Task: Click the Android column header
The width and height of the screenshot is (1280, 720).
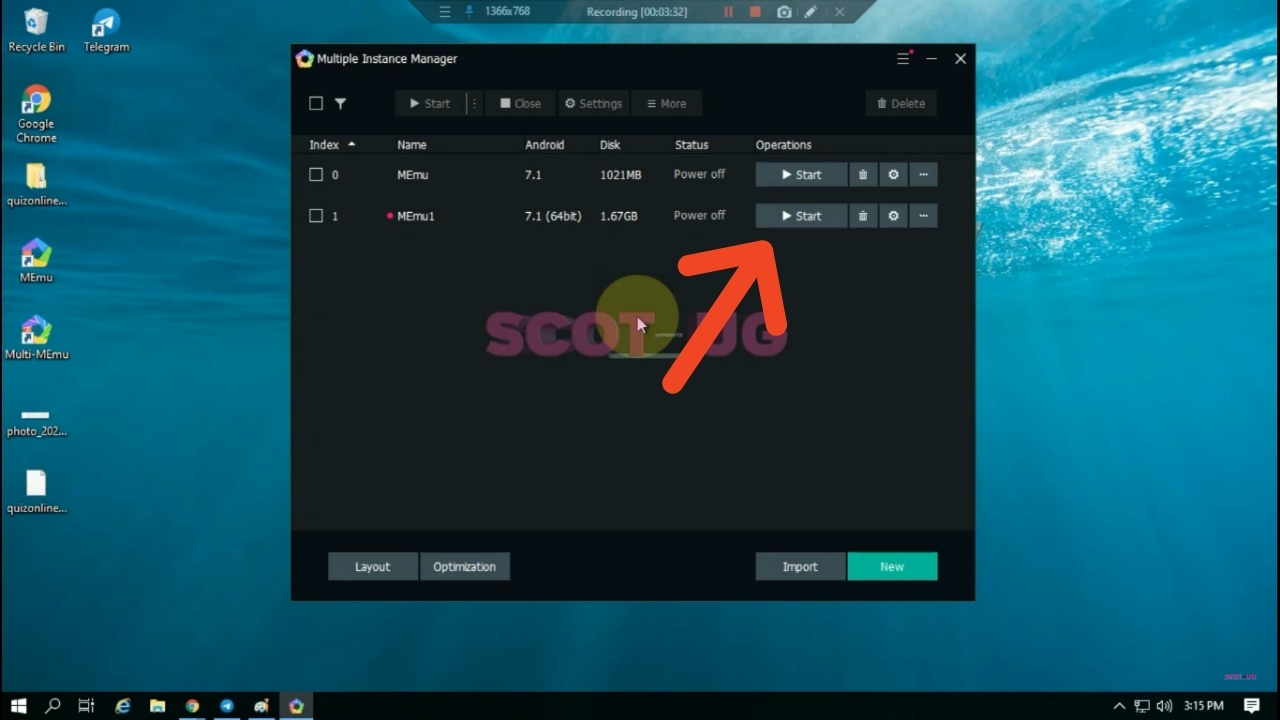Action: click(545, 145)
